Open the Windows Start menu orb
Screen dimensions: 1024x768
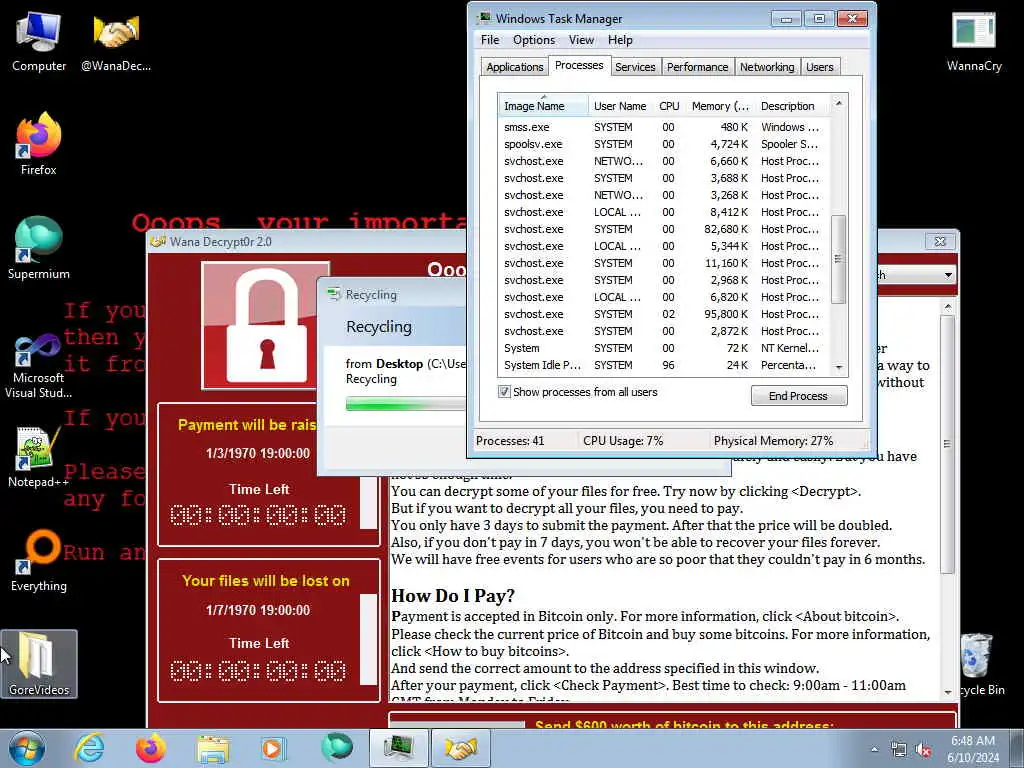[27, 748]
